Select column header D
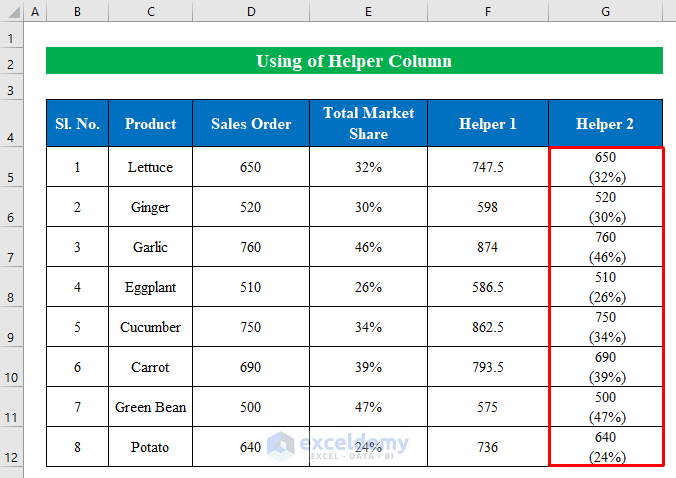The image size is (676, 478). click(x=251, y=11)
